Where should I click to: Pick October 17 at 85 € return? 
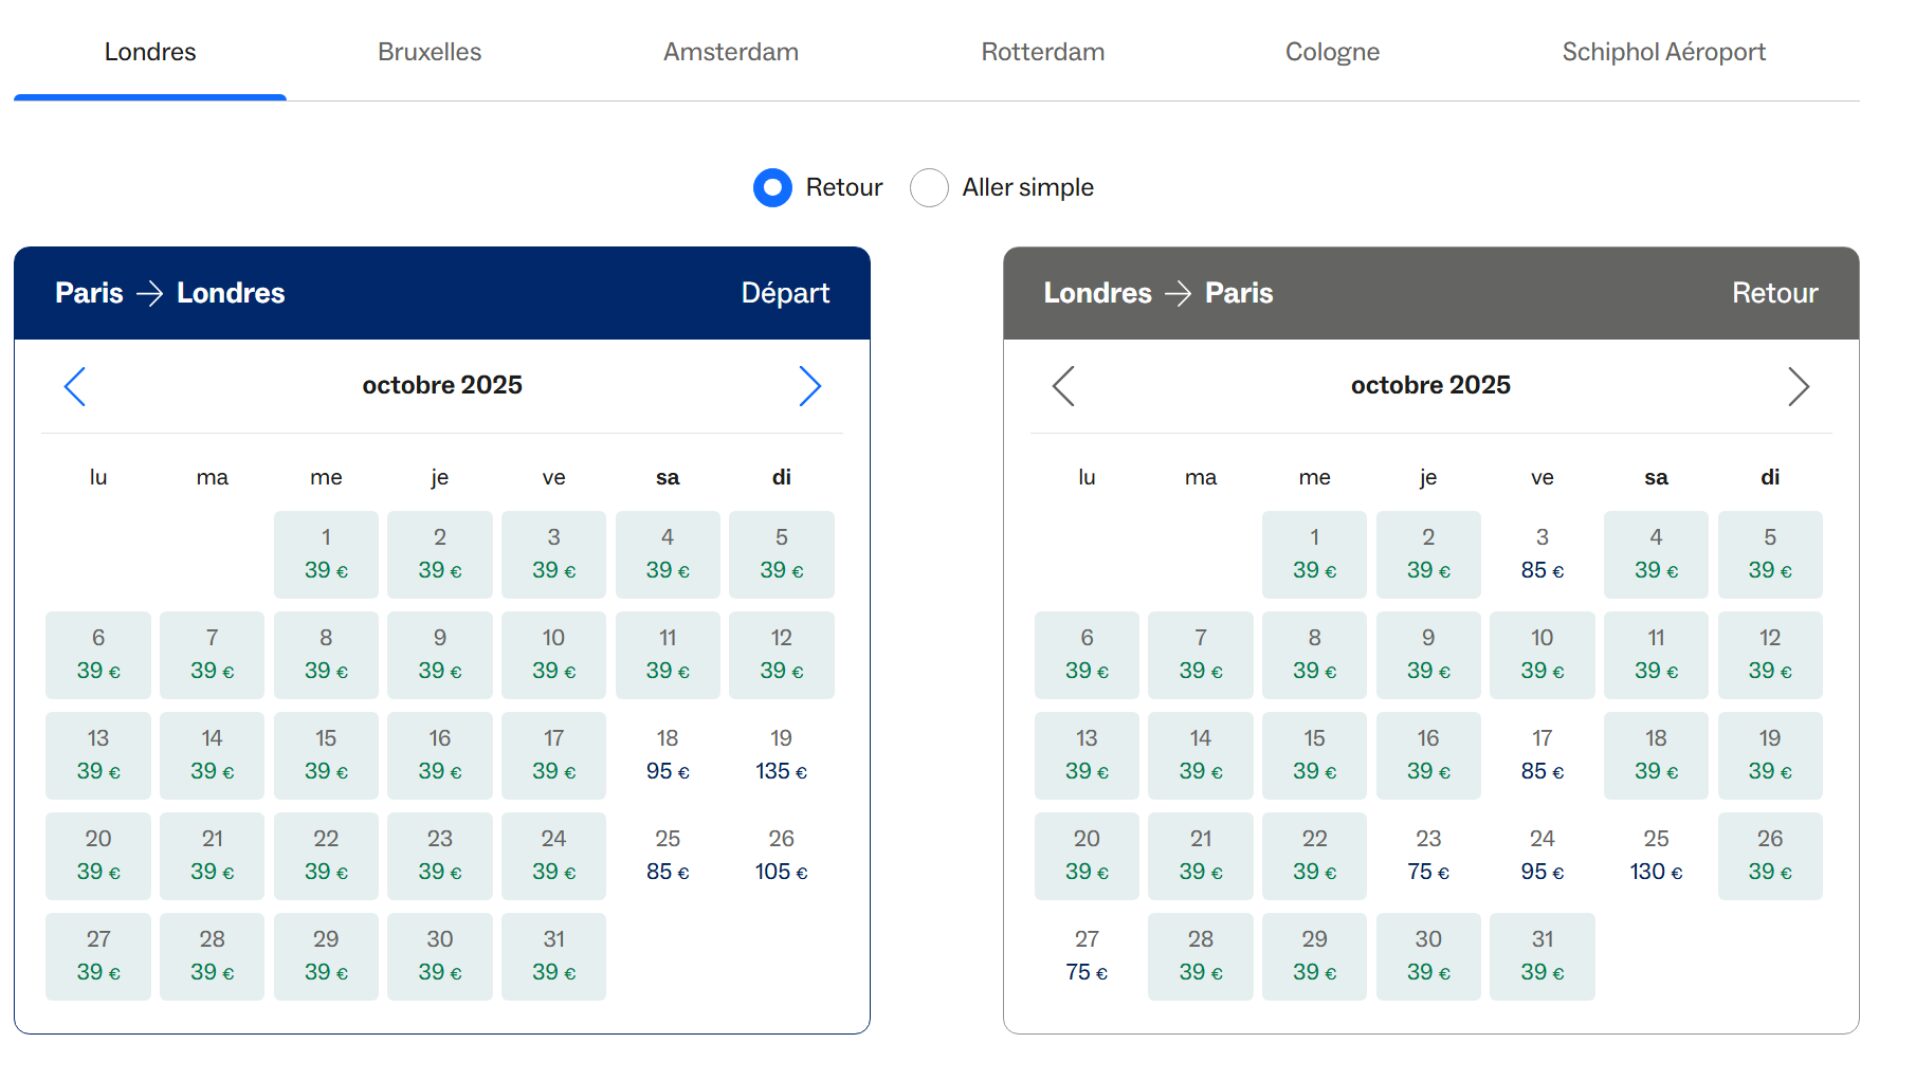1542,755
